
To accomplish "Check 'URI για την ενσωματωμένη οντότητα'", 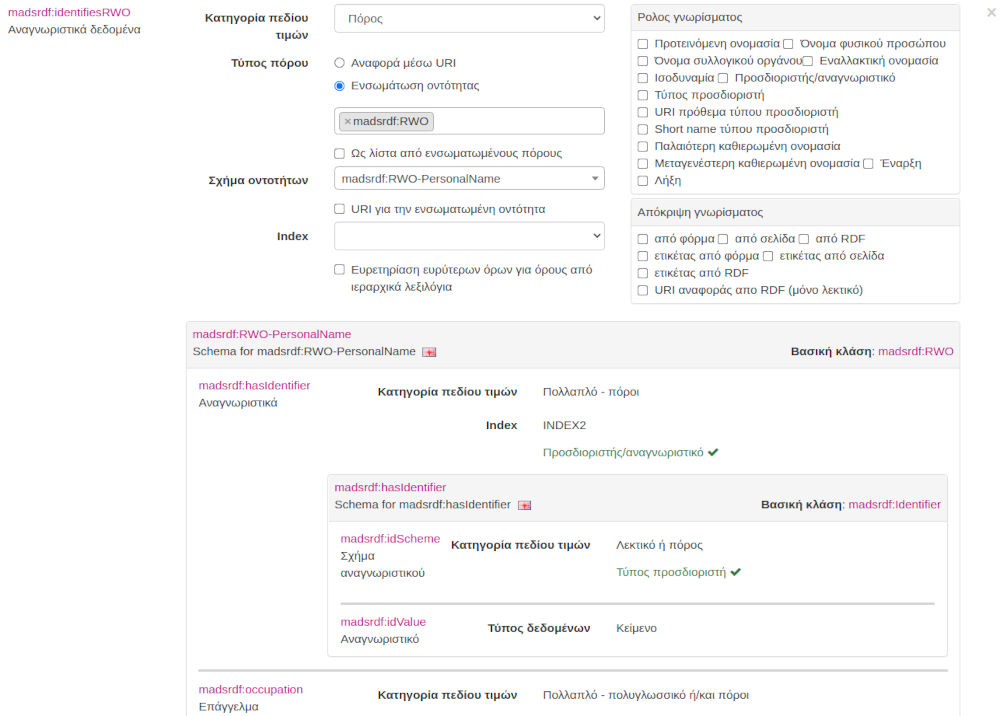I will 340,209.
